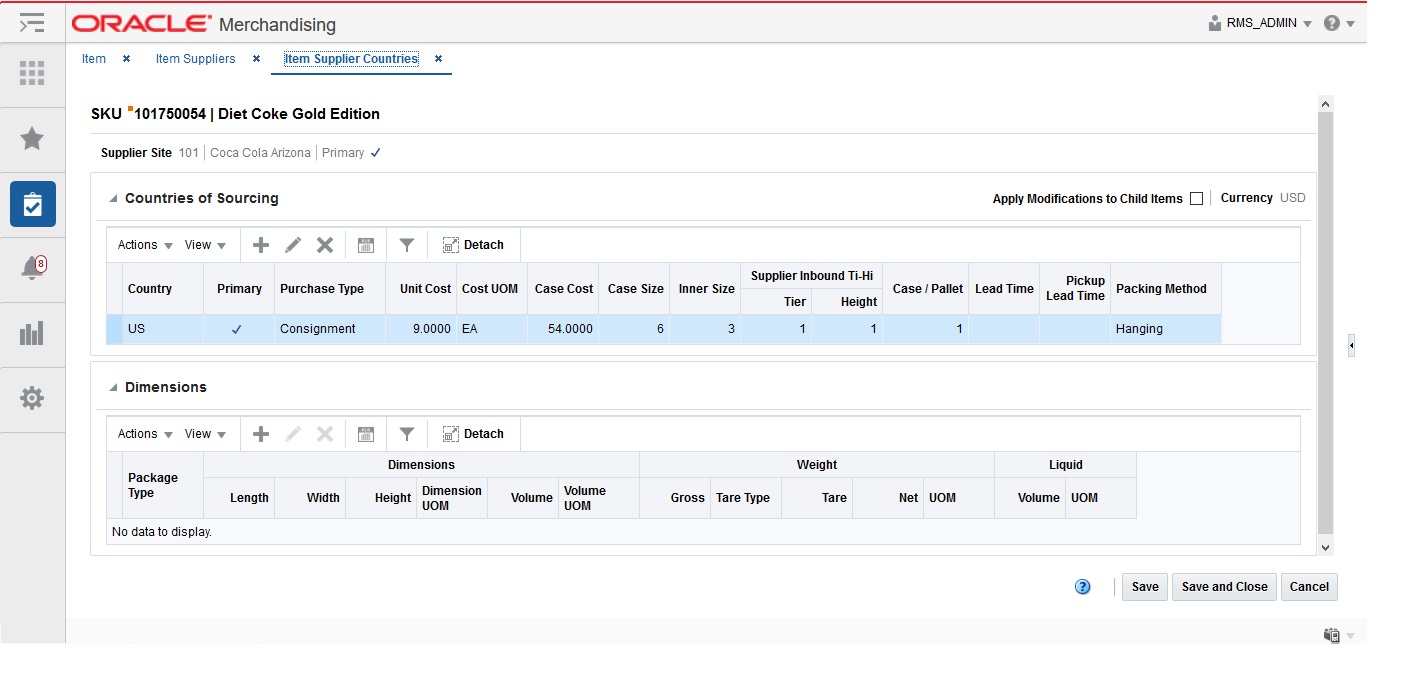Click the help question mark near Save
The height and width of the screenshot is (680, 1404).
[x=1082, y=587]
